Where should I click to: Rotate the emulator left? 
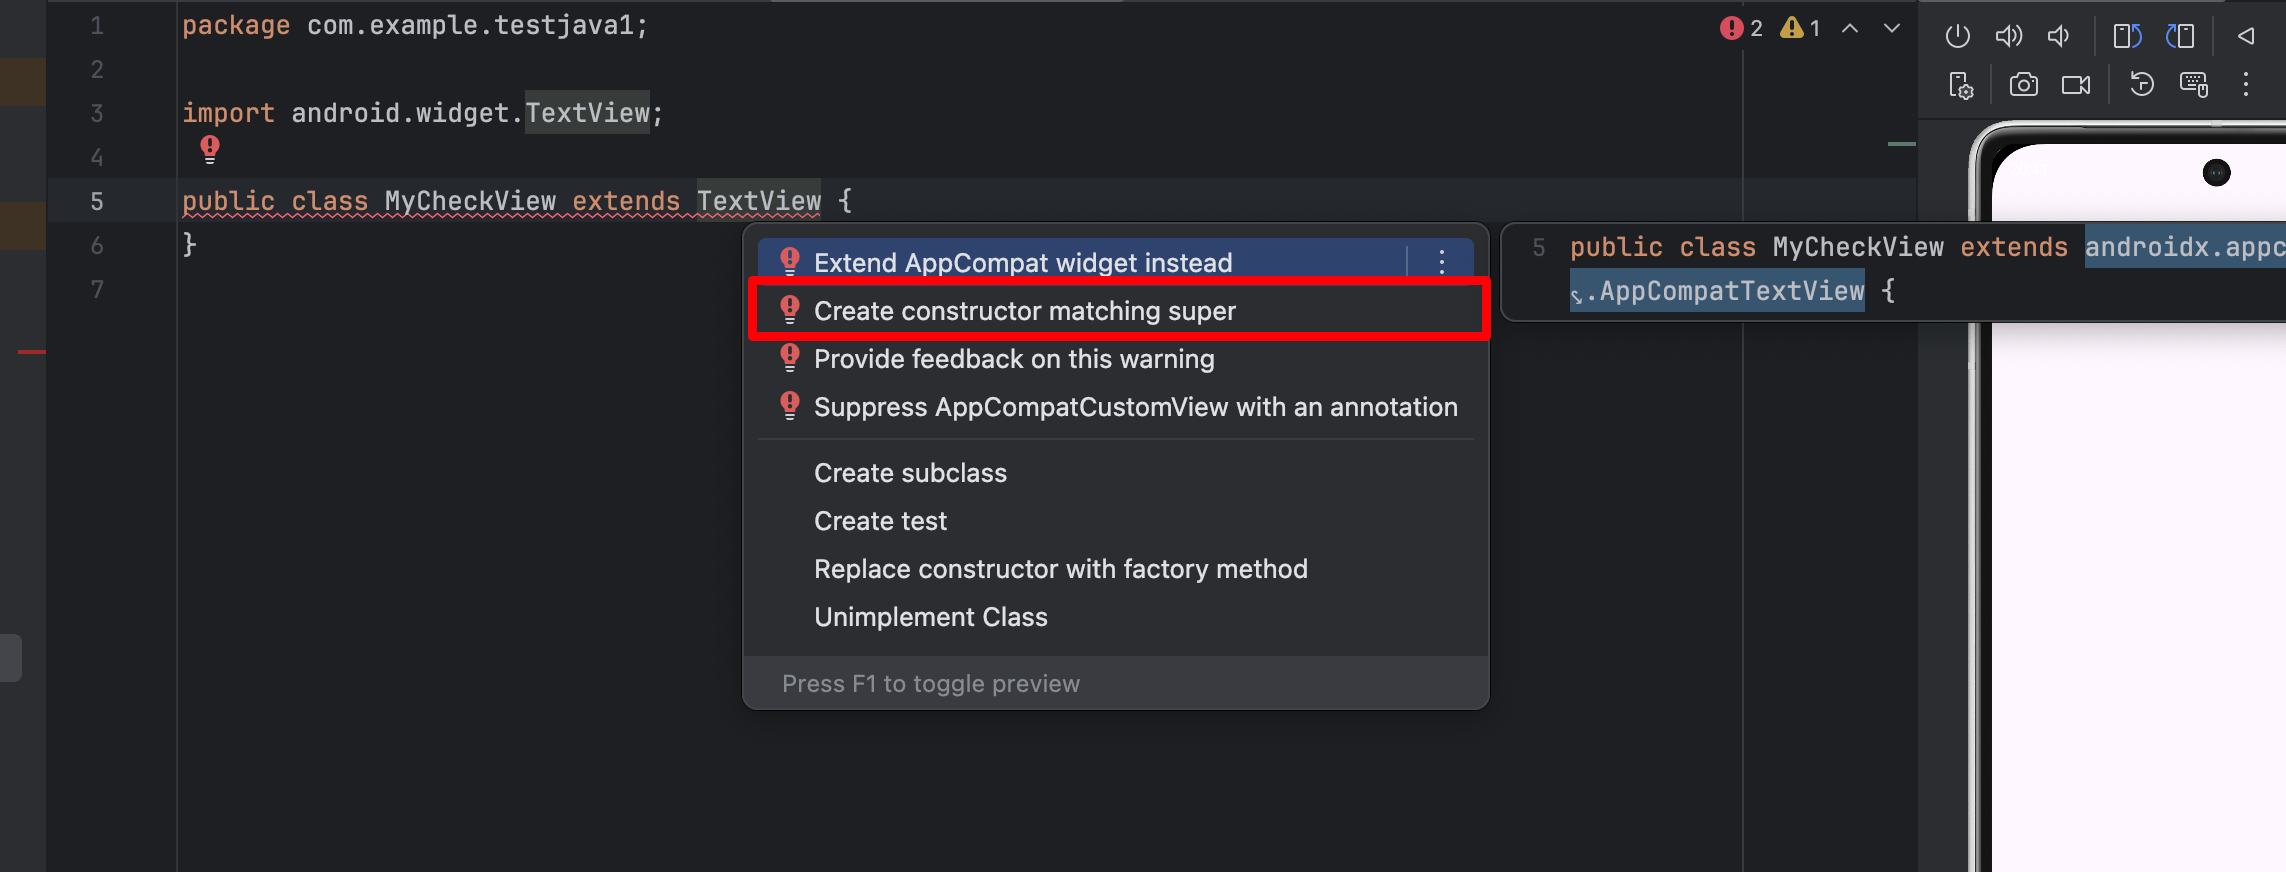[x=2127, y=36]
